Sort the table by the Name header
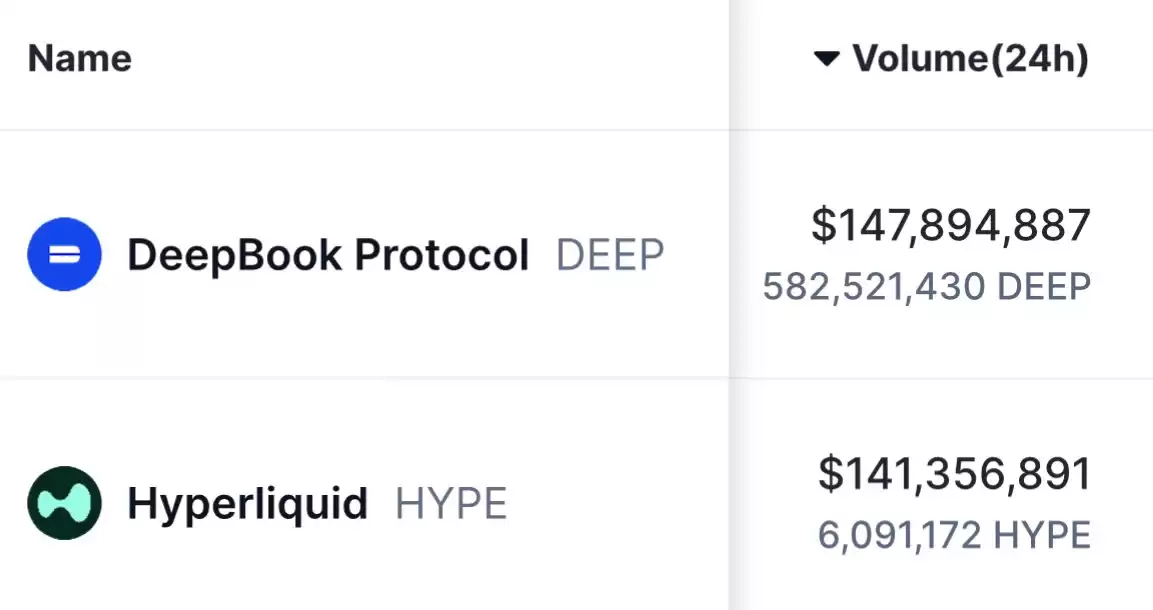 point(79,58)
